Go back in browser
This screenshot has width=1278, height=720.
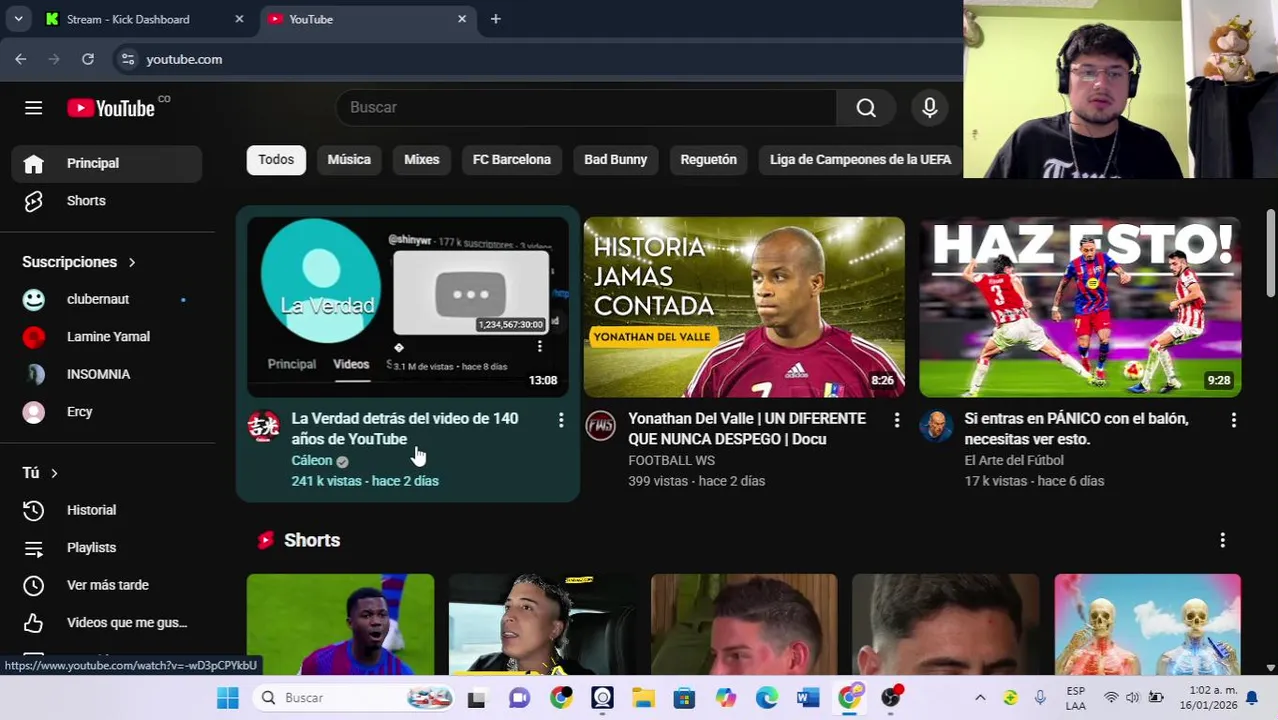21,59
